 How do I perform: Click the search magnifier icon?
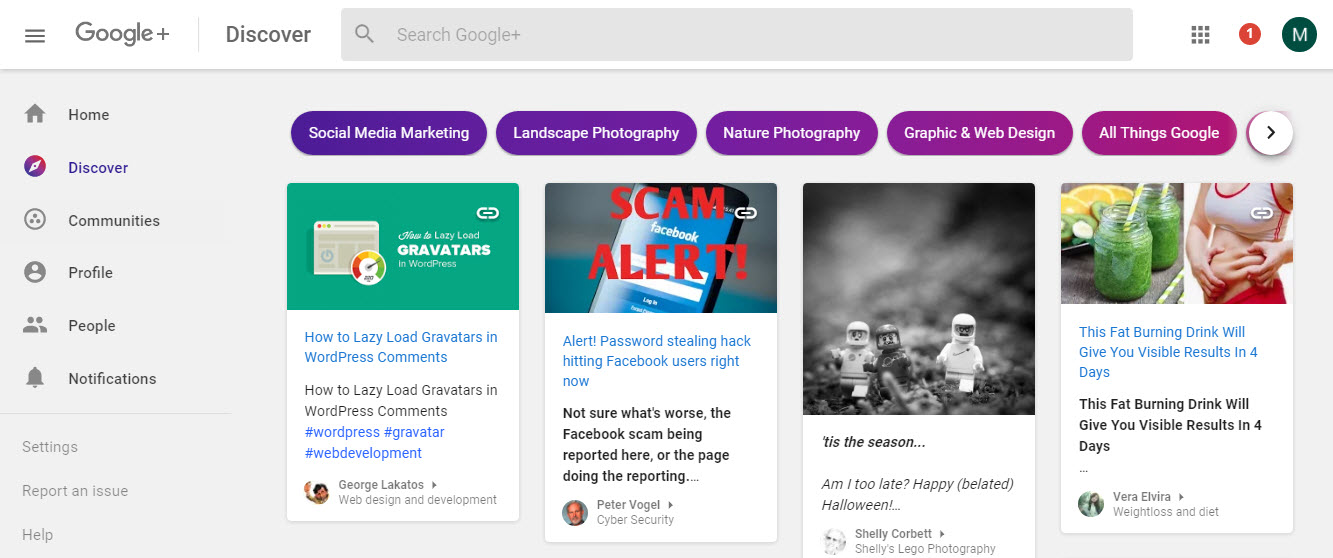click(x=365, y=35)
